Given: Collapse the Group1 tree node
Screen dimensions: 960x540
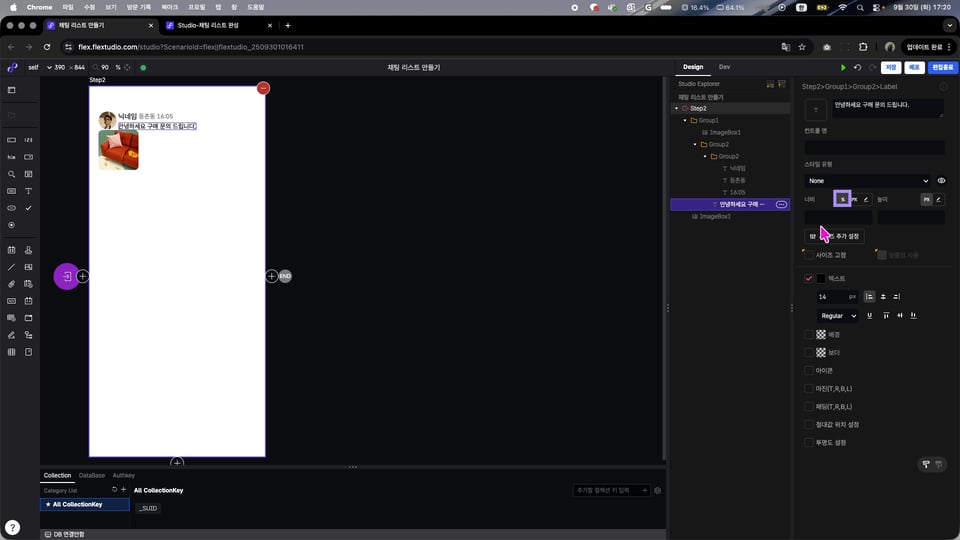Looking at the screenshot, I should (685, 120).
